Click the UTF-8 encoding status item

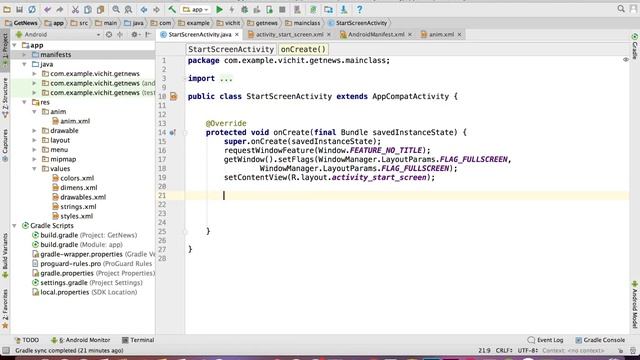pos(528,350)
